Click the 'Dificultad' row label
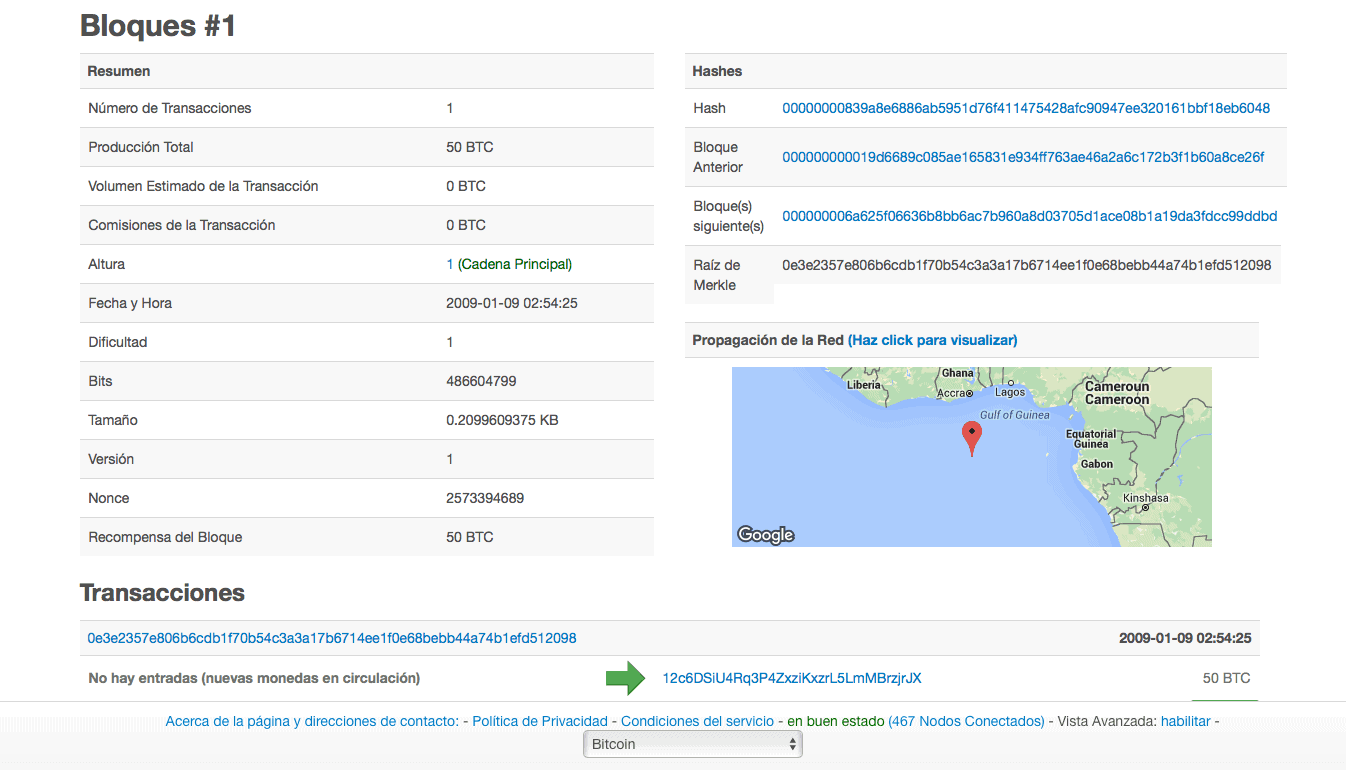 [x=118, y=342]
